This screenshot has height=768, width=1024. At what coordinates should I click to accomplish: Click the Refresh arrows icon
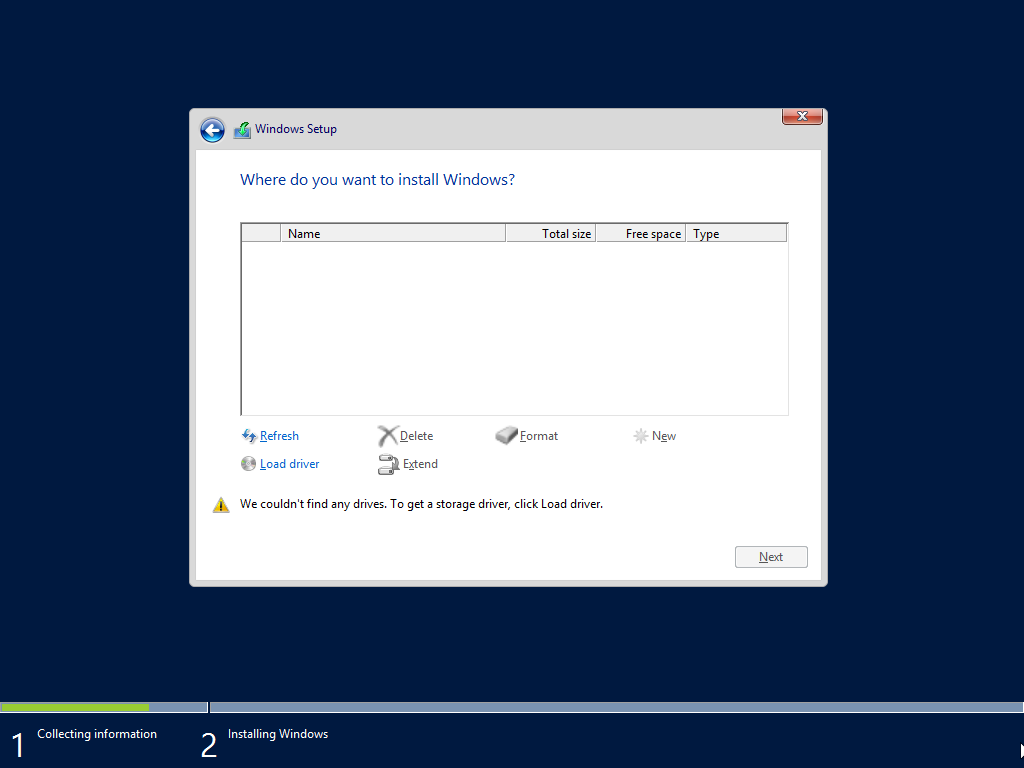pyautogui.click(x=249, y=436)
